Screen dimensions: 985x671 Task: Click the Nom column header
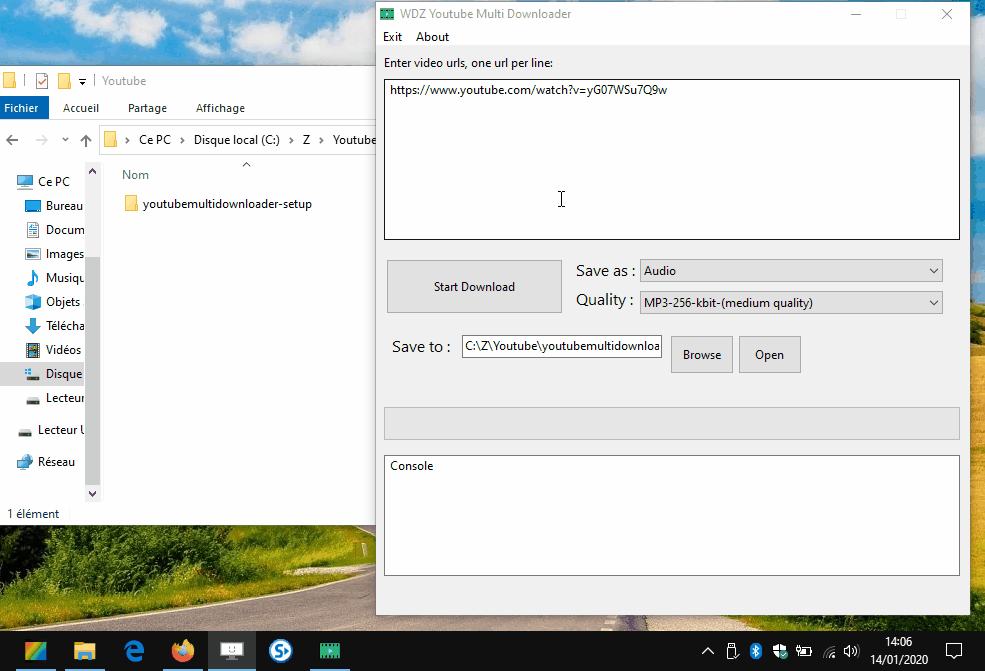pyautogui.click(x=136, y=175)
